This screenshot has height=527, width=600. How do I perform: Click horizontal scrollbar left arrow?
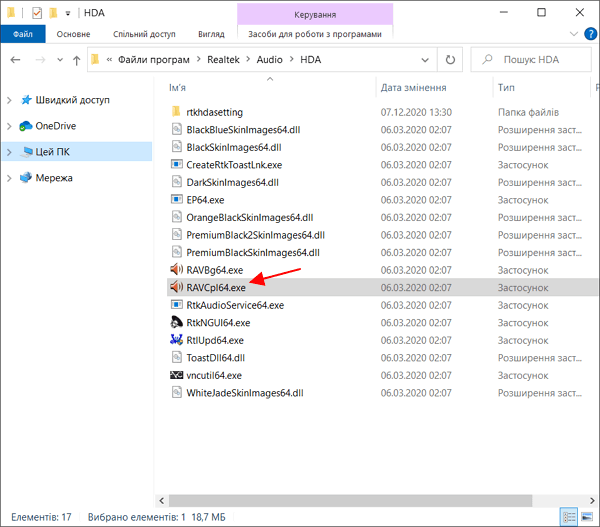pyautogui.click(x=161, y=500)
